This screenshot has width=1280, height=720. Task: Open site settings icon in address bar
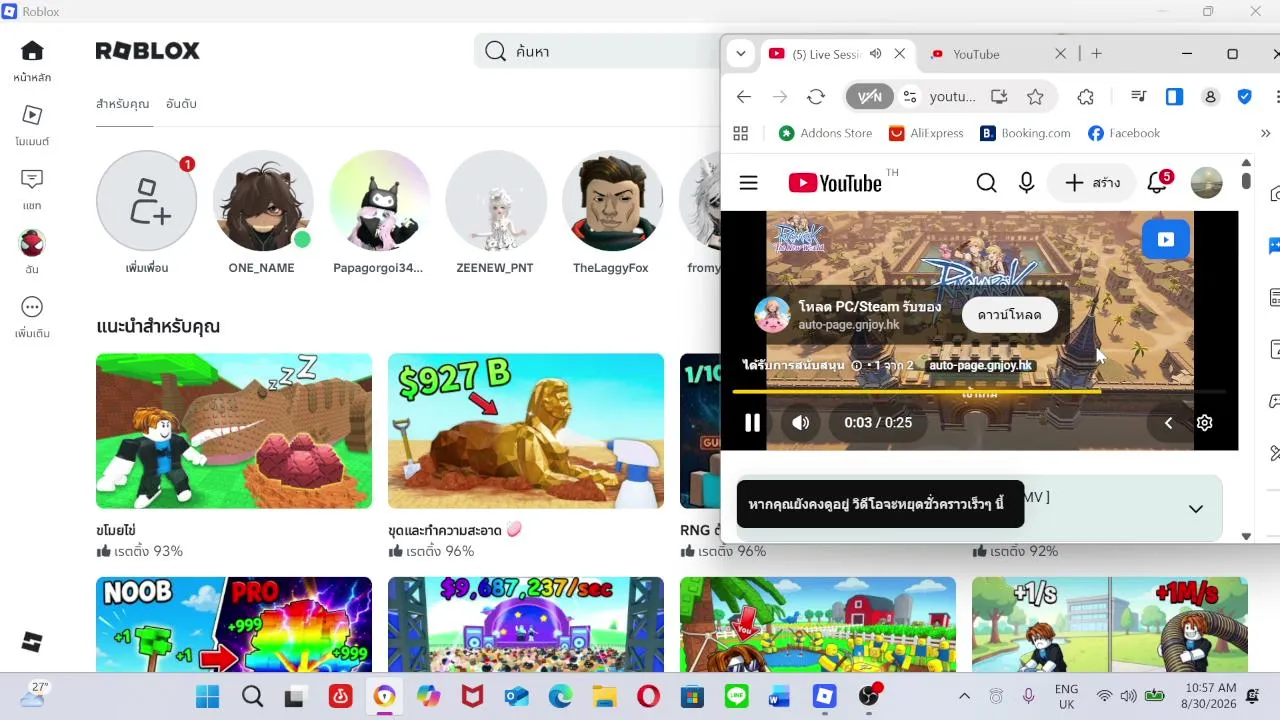click(x=910, y=97)
